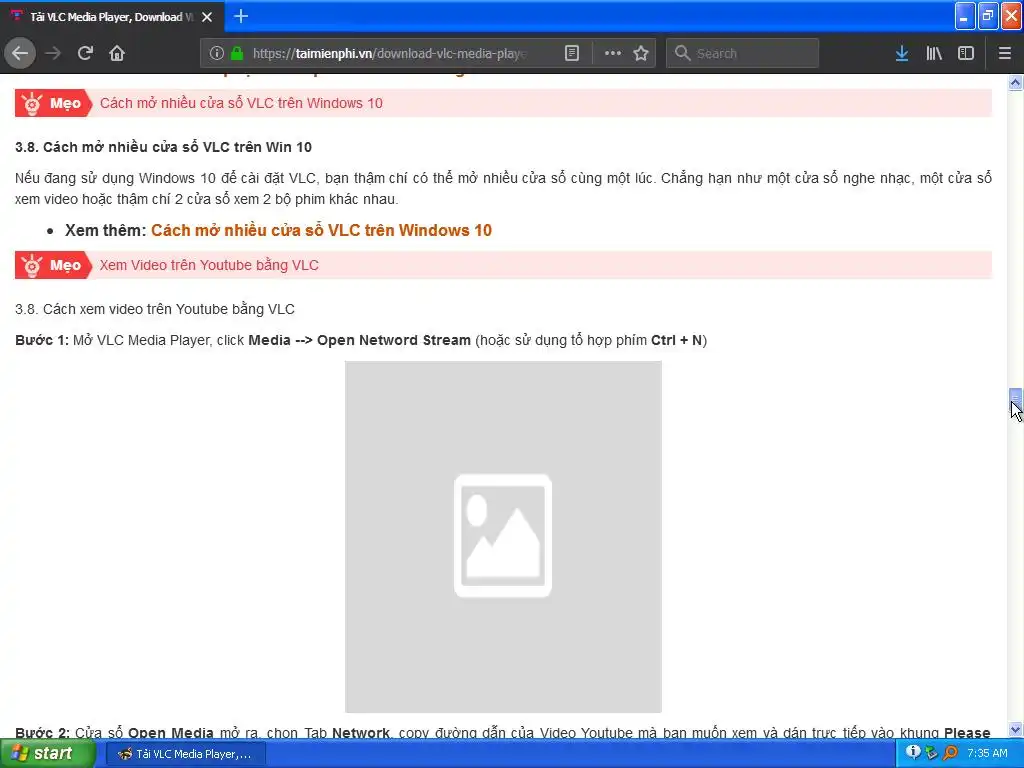
Task: Select the Tải VLC Media Player tab
Action: [x=112, y=16]
